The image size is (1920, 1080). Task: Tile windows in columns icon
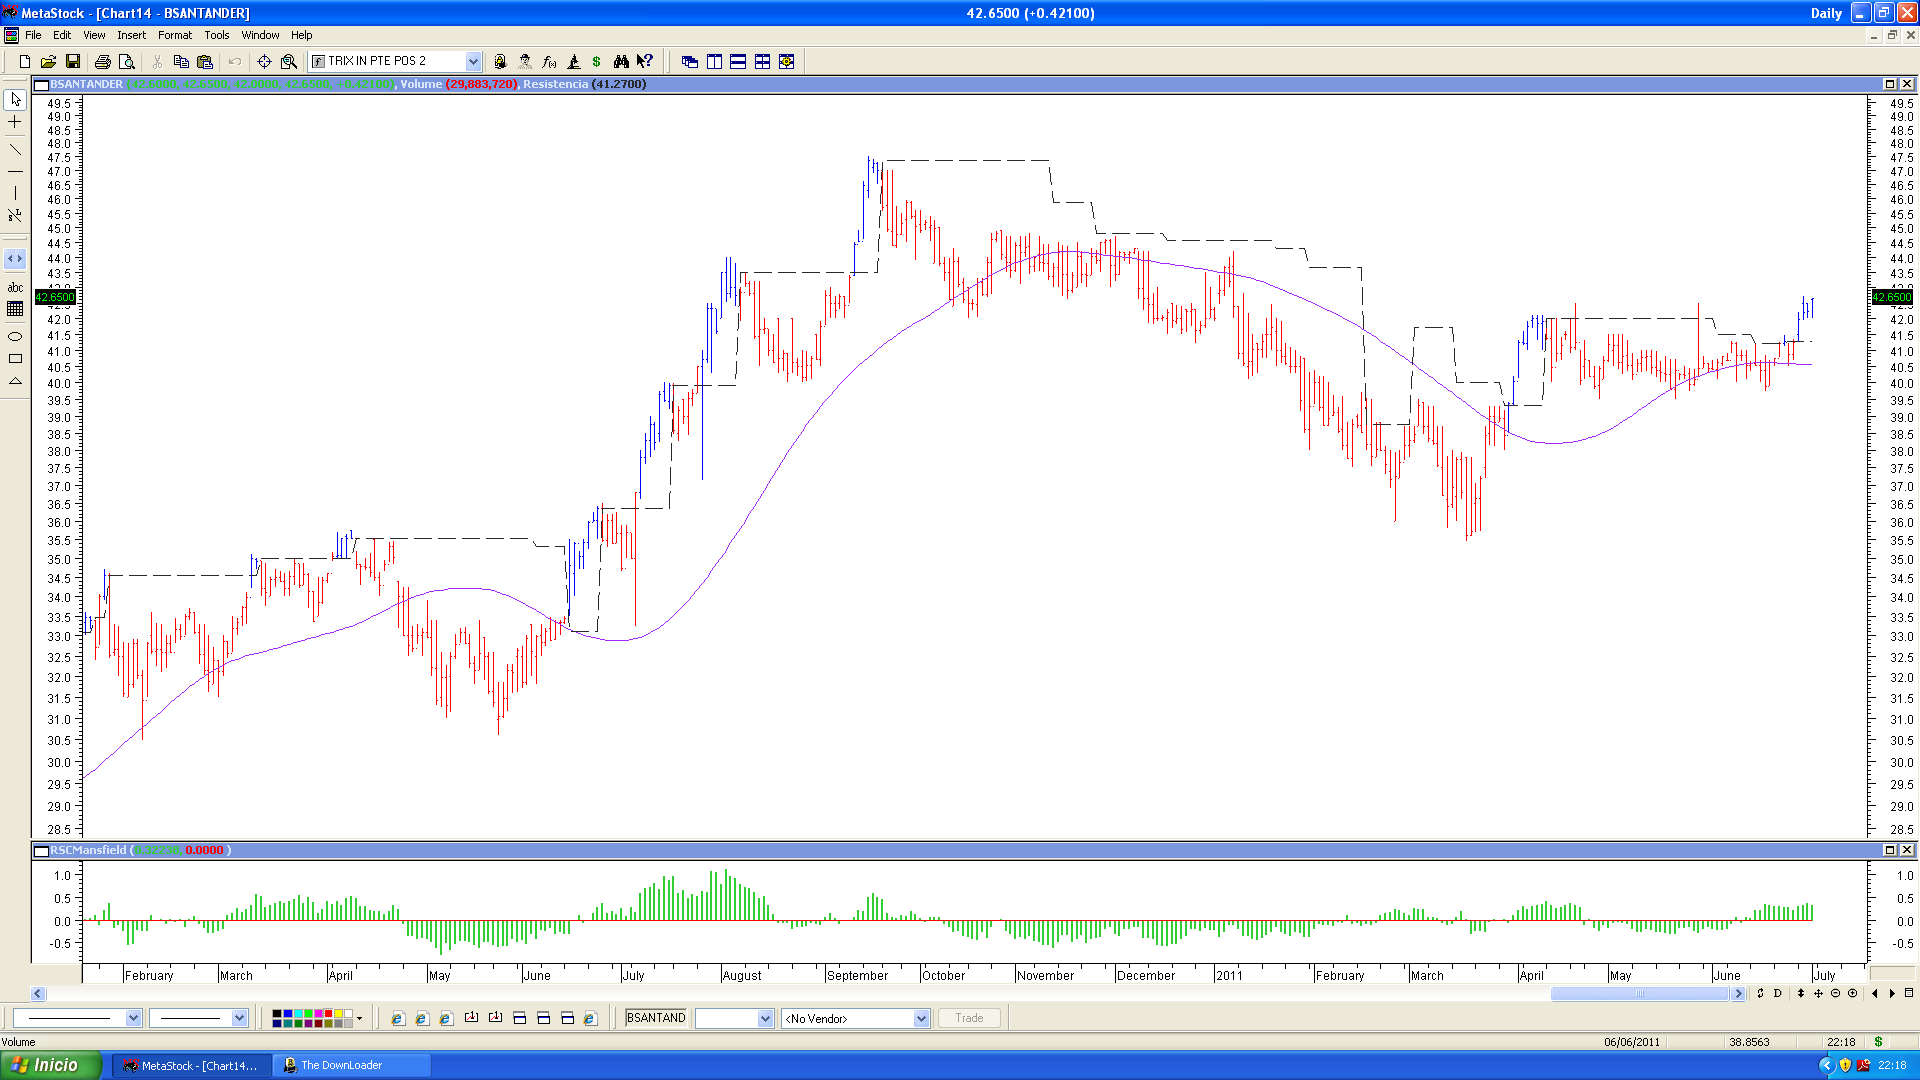(x=714, y=61)
